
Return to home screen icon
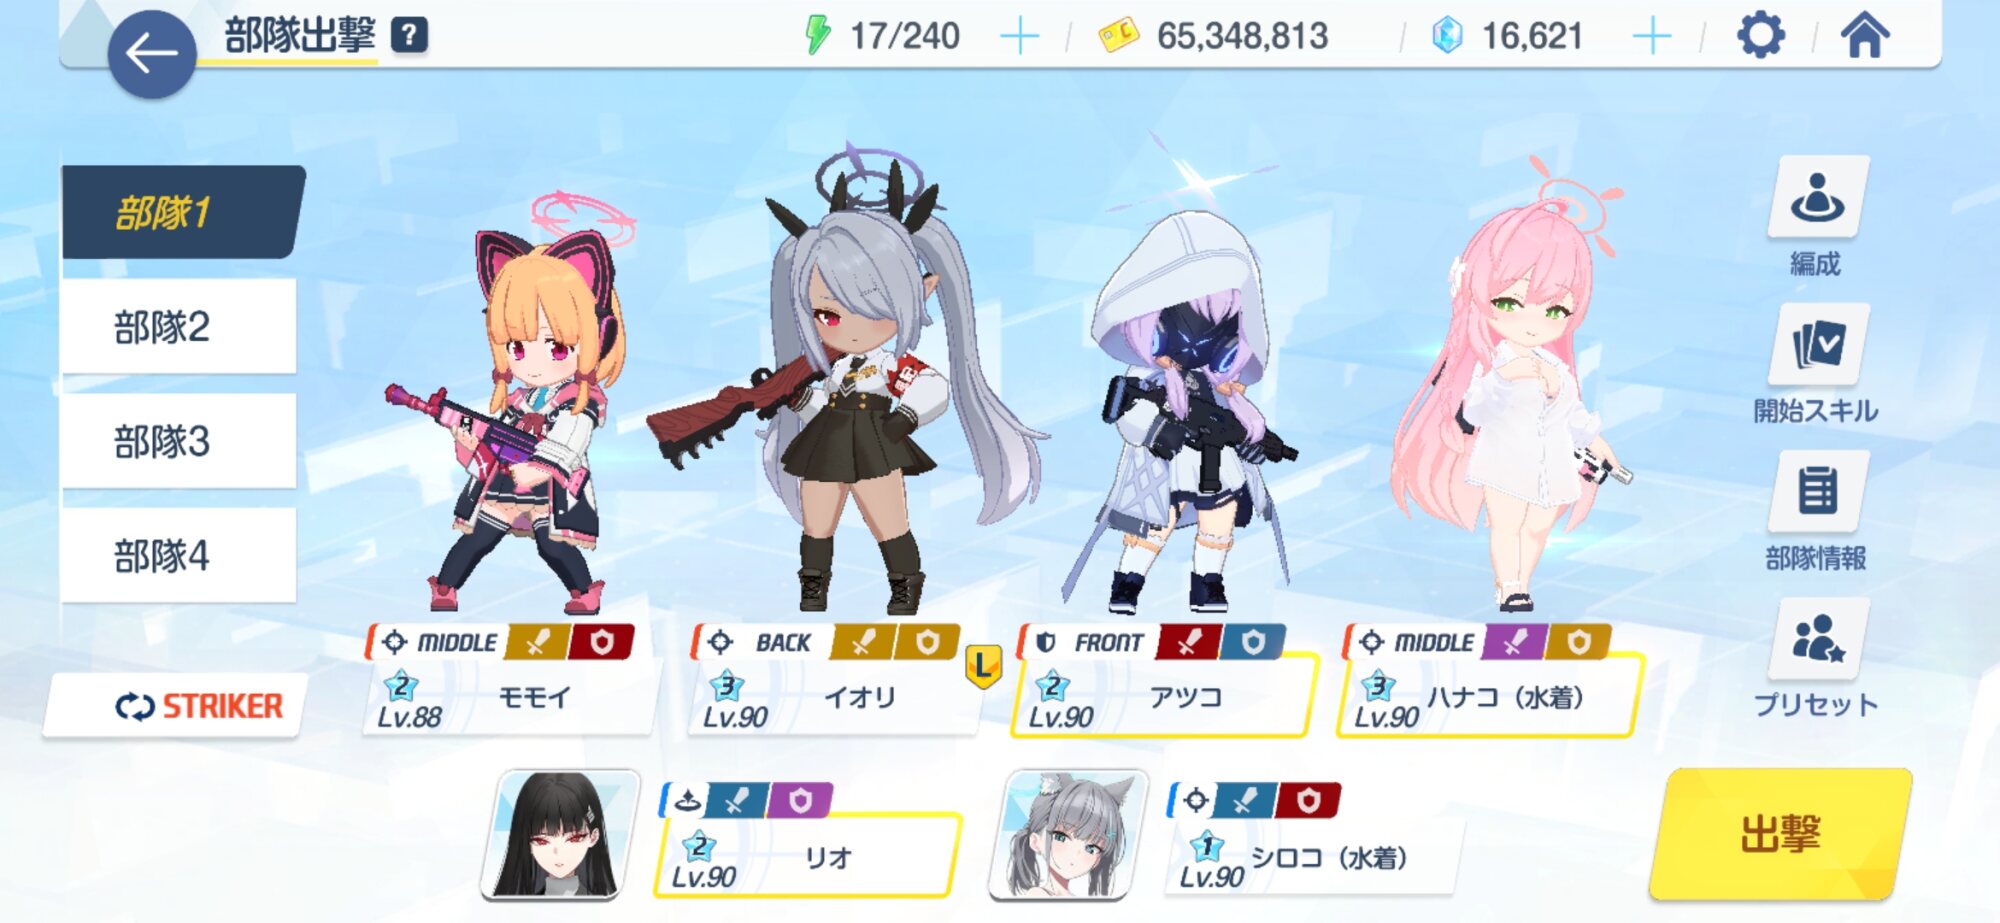[1865, 36]
